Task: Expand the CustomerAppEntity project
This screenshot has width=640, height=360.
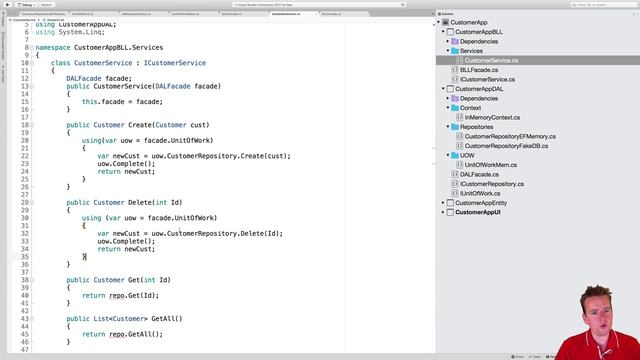Action: (443, 203)
